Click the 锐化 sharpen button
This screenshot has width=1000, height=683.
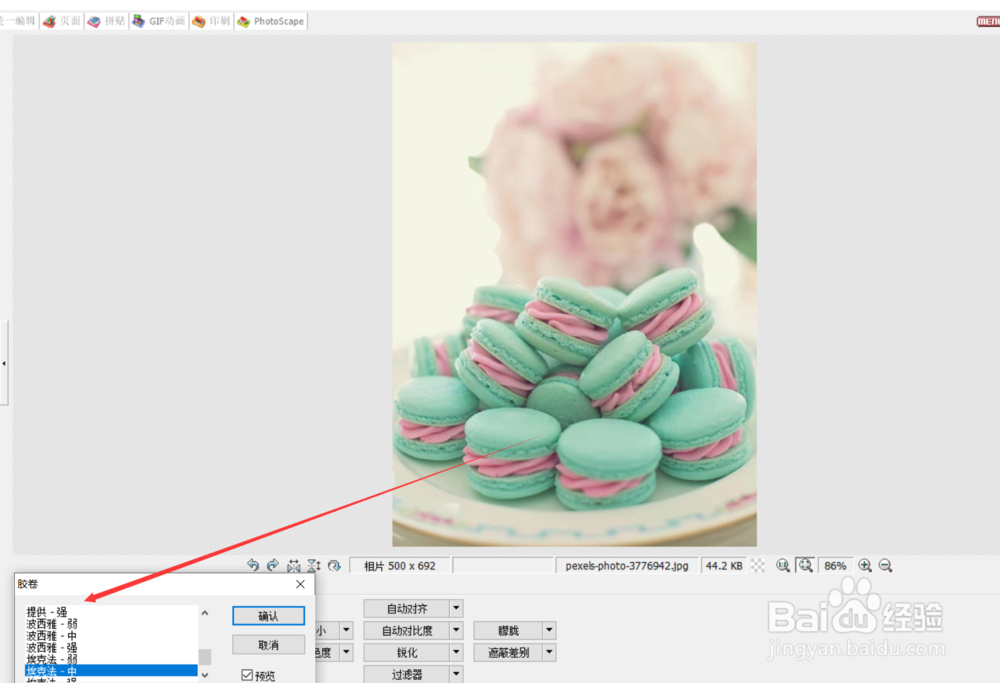(407, 652)
